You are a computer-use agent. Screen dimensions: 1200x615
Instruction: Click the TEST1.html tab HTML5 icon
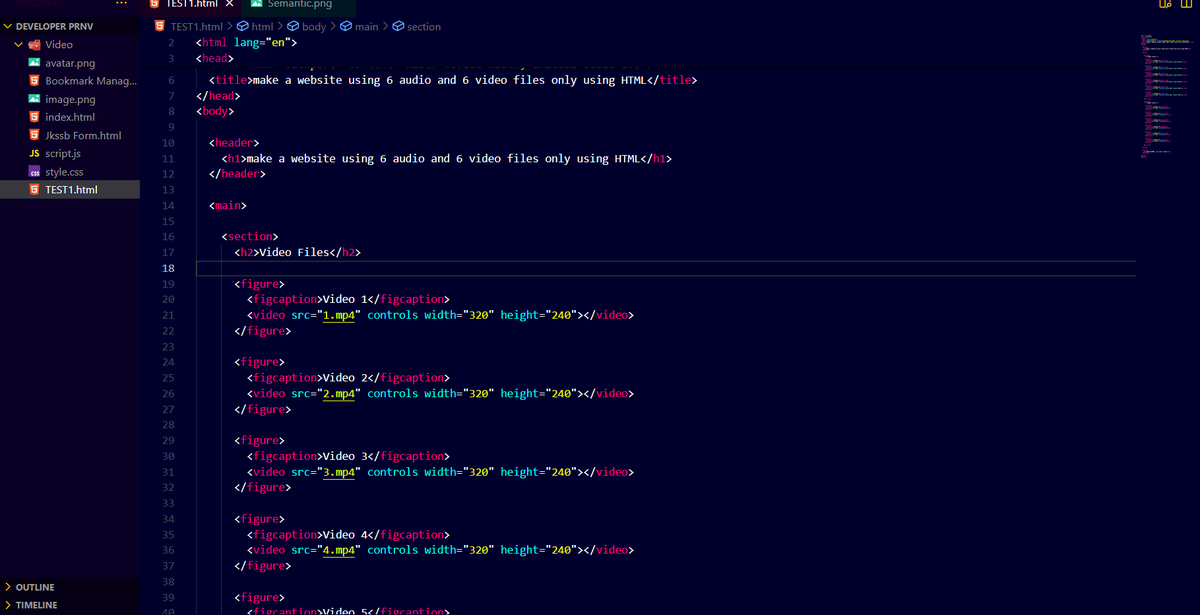point(156,4)
